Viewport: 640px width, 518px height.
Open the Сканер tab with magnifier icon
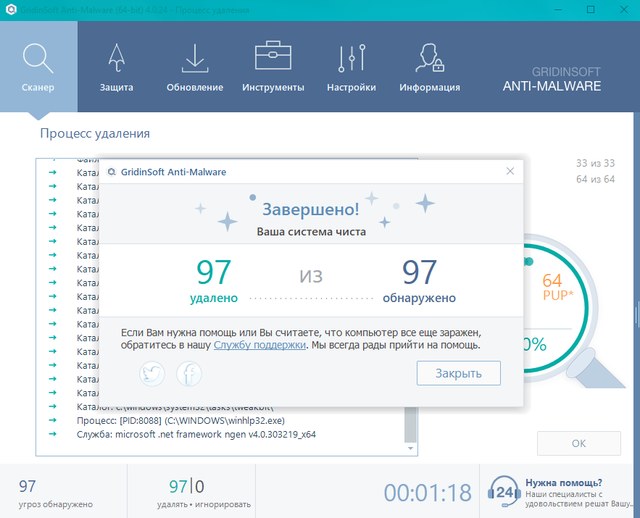point(37,65)
